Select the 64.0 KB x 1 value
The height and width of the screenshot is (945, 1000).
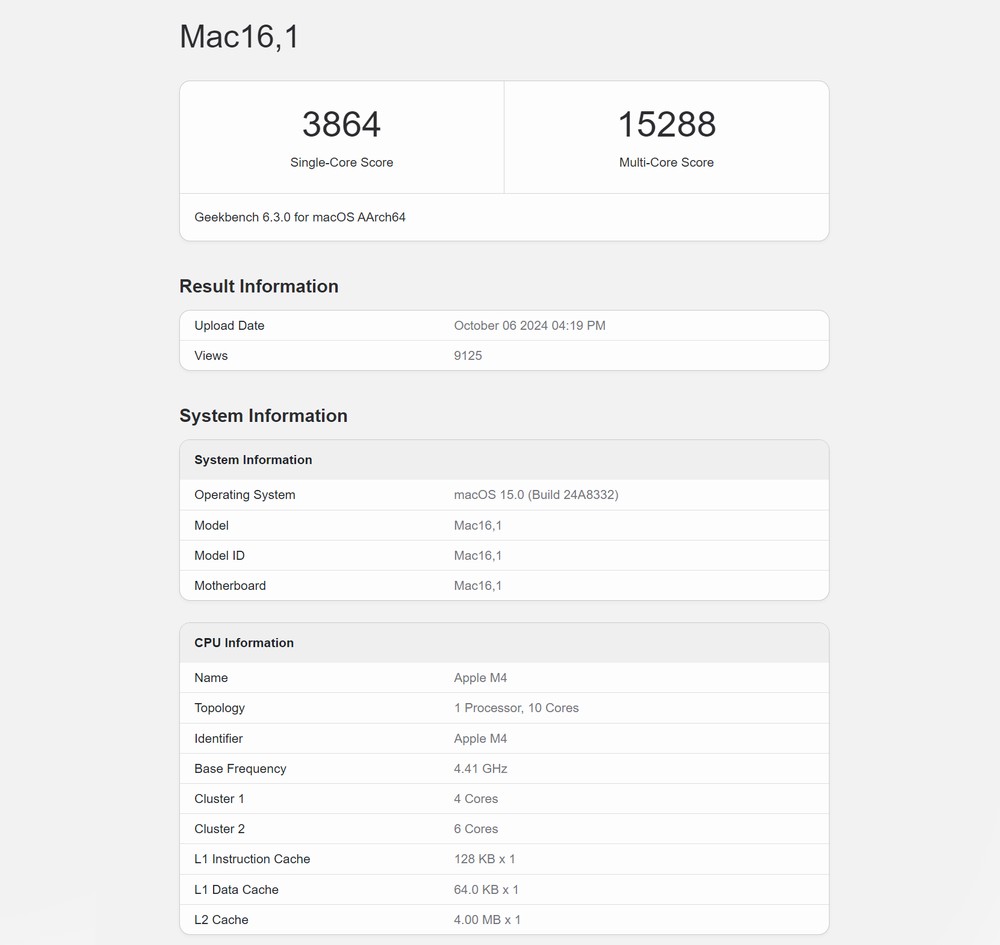486,890
